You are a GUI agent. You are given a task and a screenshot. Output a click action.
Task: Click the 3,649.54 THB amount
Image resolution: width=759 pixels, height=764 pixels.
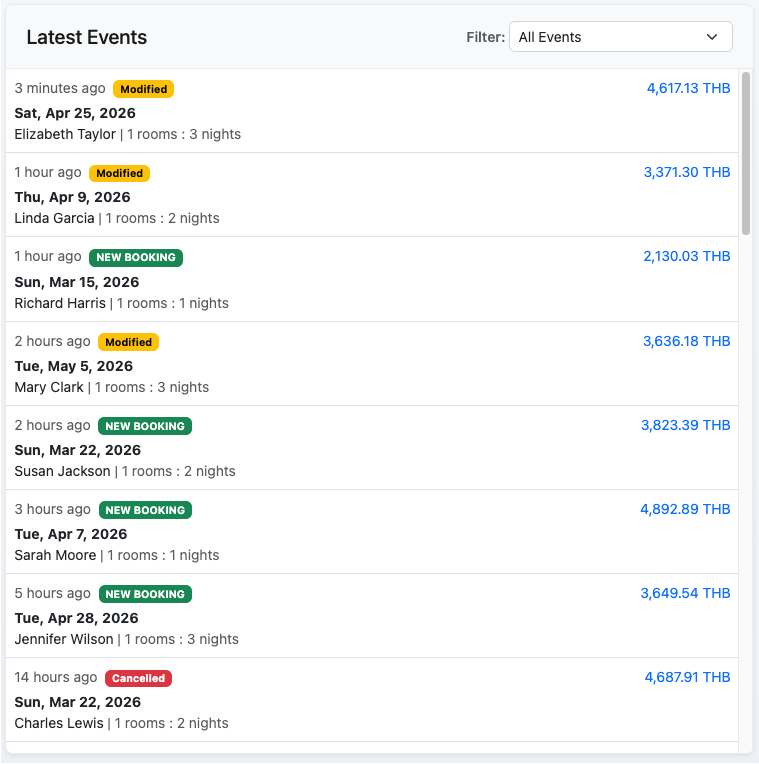pyautogui.click(x=685, y=593)
